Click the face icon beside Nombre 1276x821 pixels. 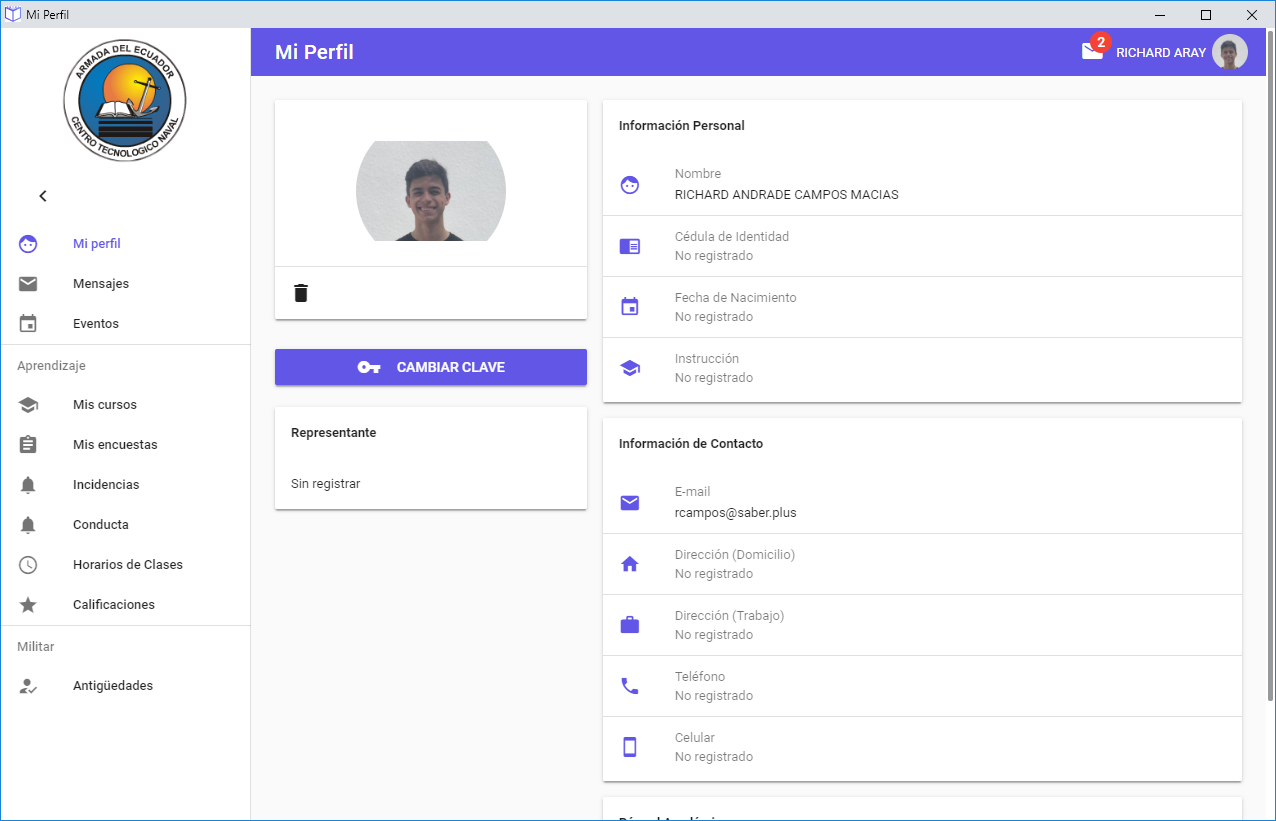tap(630, 185)
